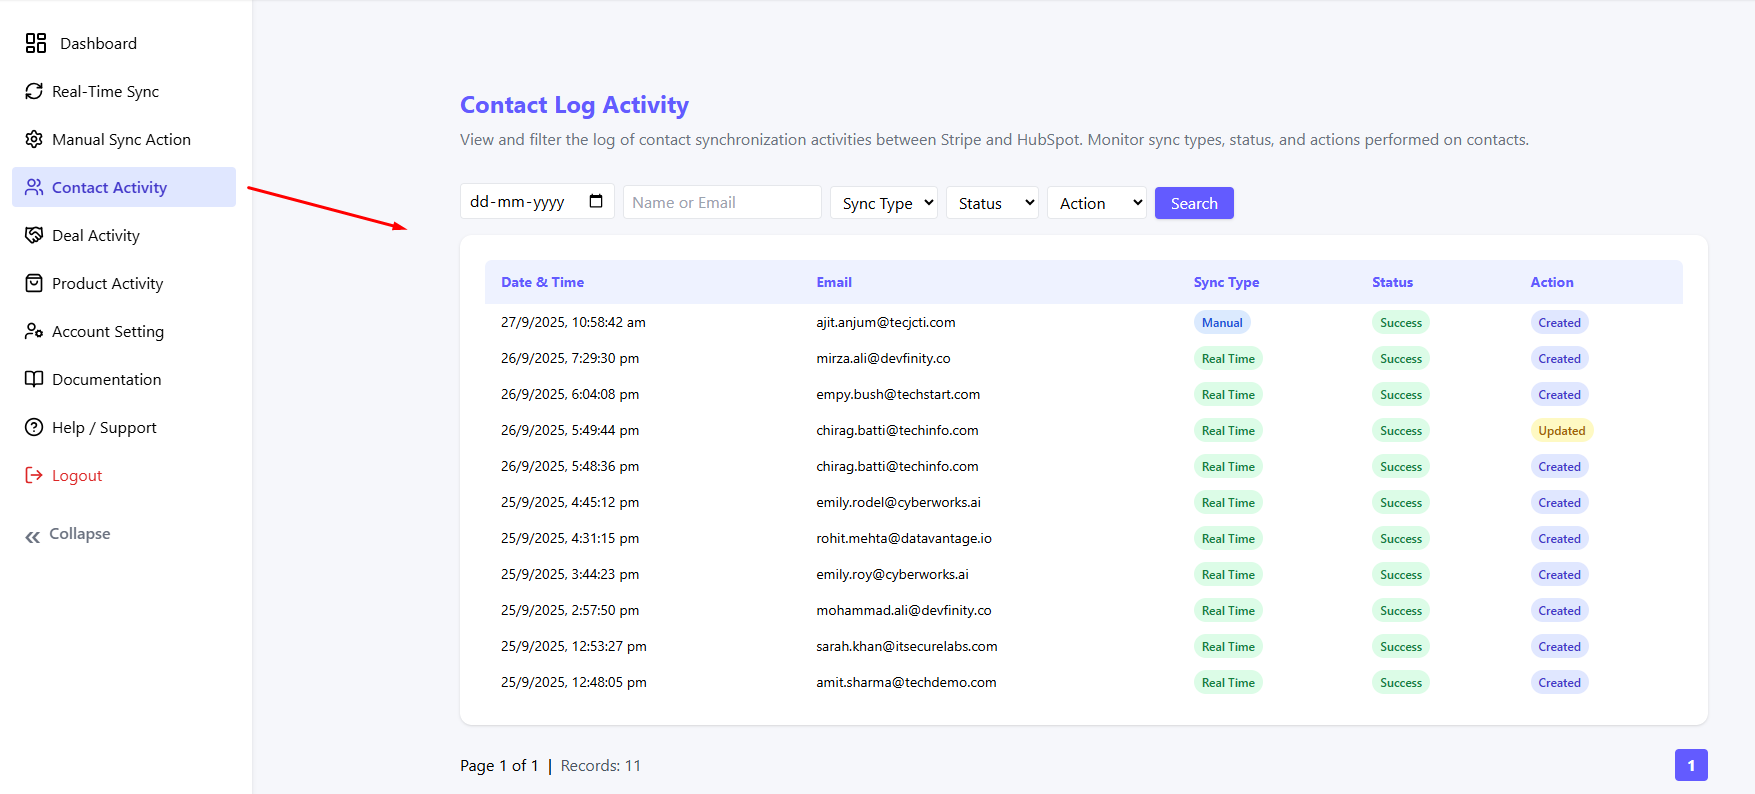Screen dimensions: 1755x794
Task: Click timestamp 25/9/2025, 12:48:05 pm
Action: click(x=574, y=682)
